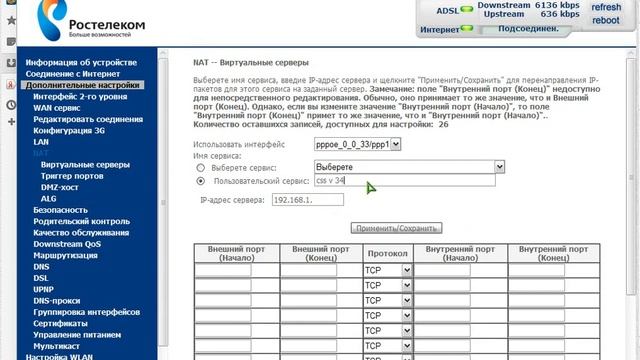Screen dimensions: 640x360
Task: Open the first row TCP protocol dropdown
Action: click(x=387, y=270)
